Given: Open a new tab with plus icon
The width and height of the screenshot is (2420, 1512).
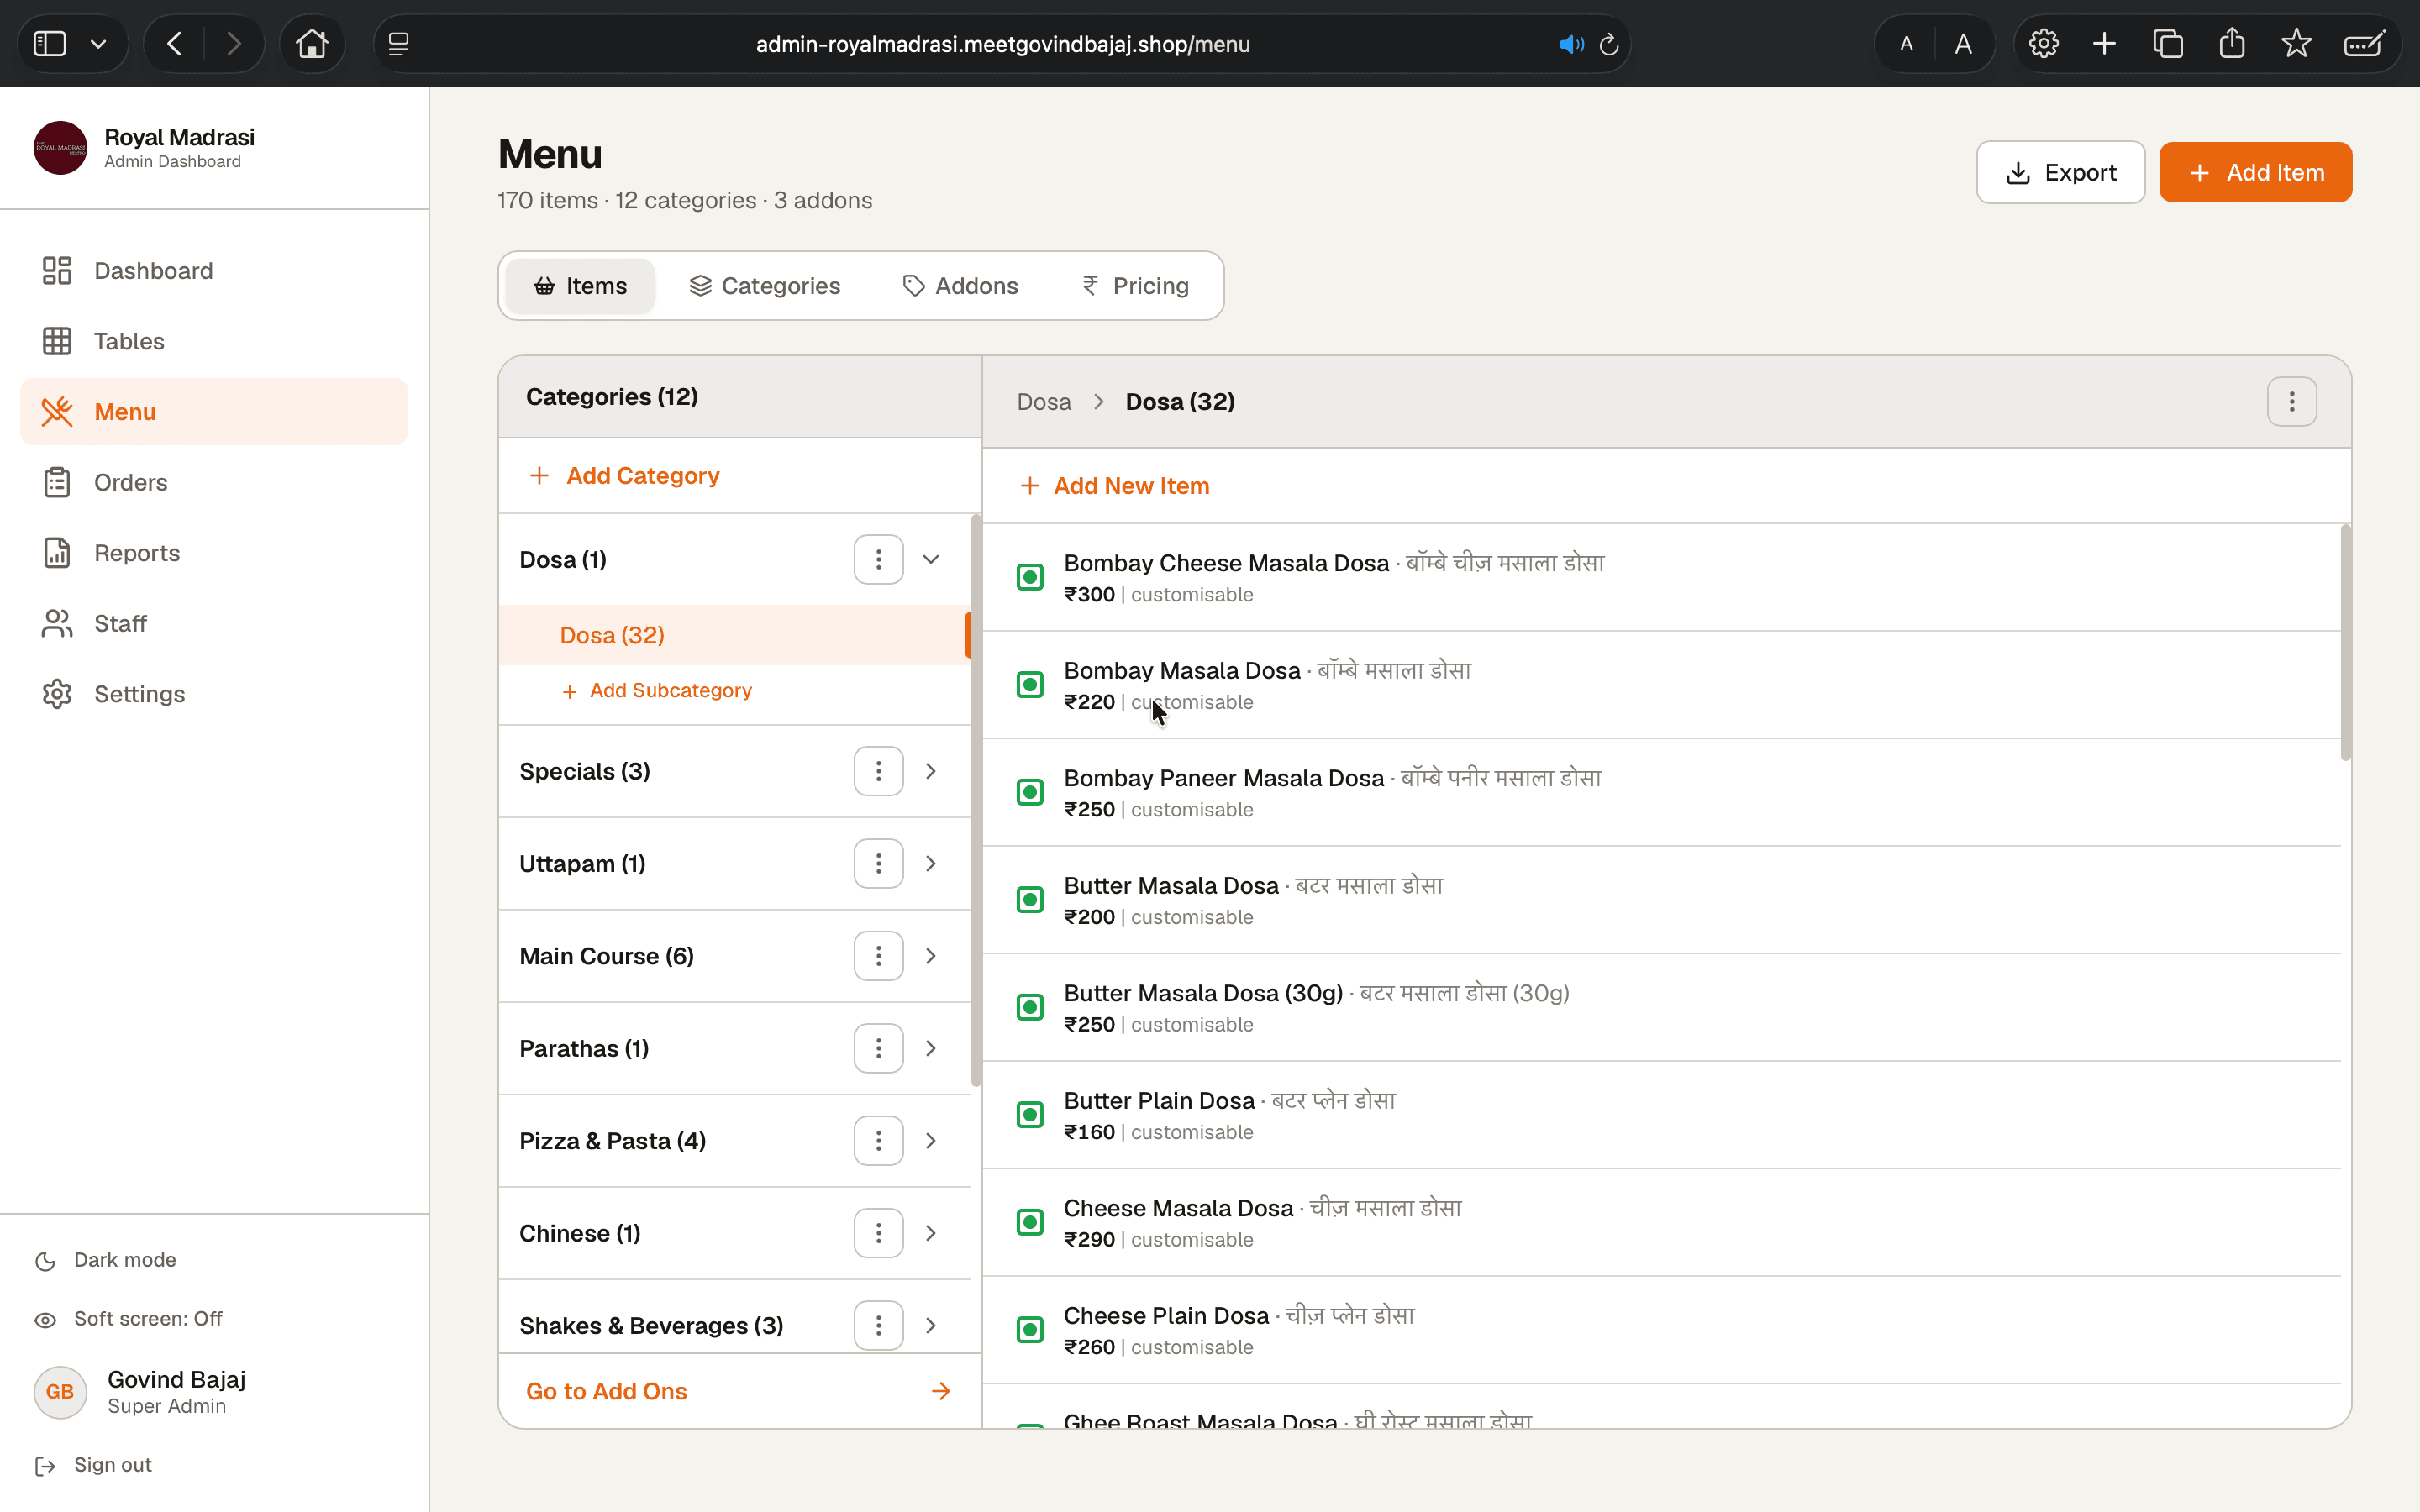Looking at the screenshot, I should 2104,44.
